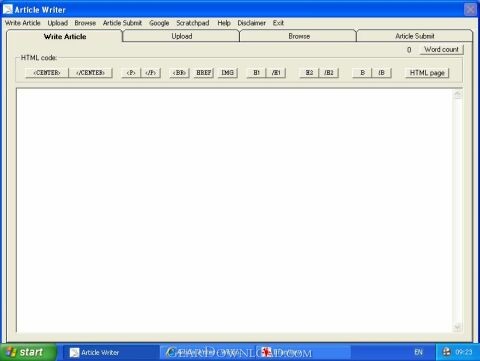The width and height of the screenshot is (480, 361).
Task: Insert the opening B bold tag
Action: coord(362,73)
